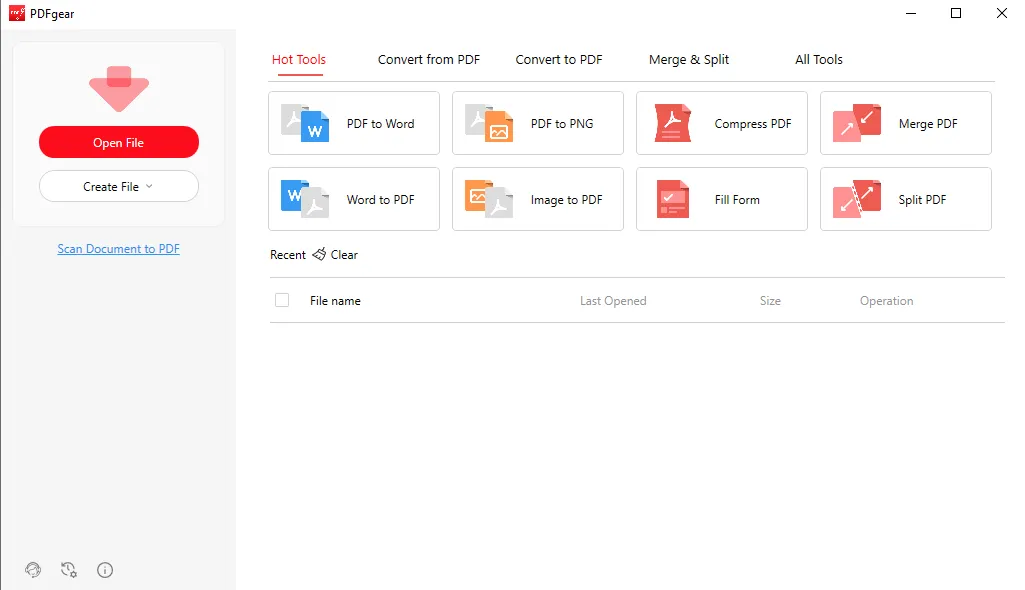Open the settings gear icon in sidebar
This screenshot has width=1025, height=590.
pyautogui.click(x=69, y=570)
